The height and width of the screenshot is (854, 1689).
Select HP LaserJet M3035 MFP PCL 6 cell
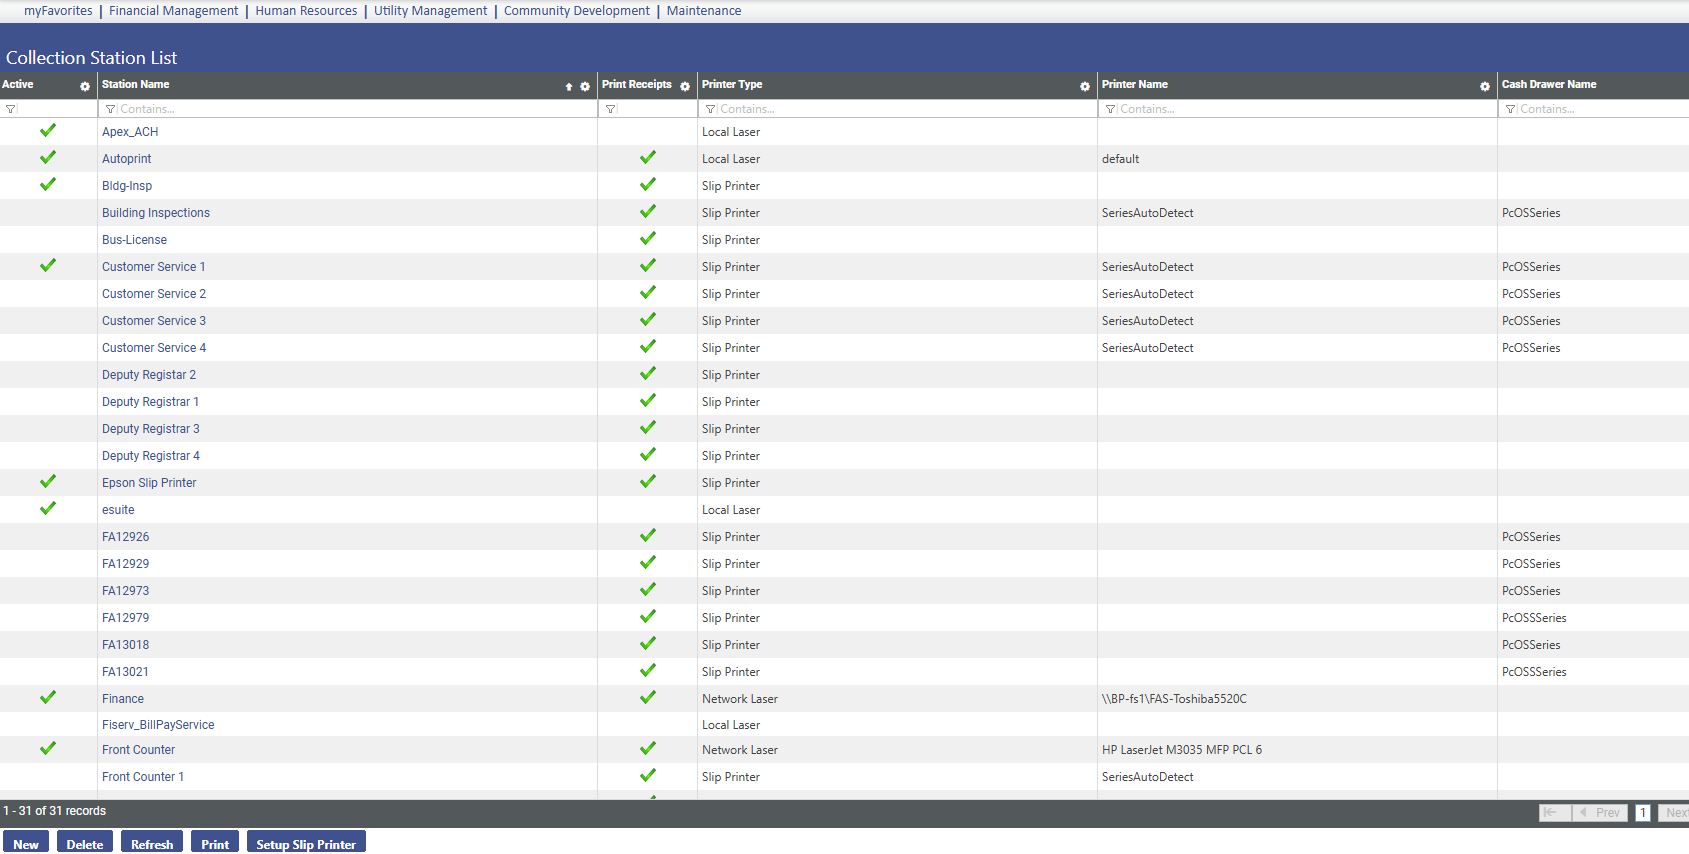click(x=1182, y=750)
